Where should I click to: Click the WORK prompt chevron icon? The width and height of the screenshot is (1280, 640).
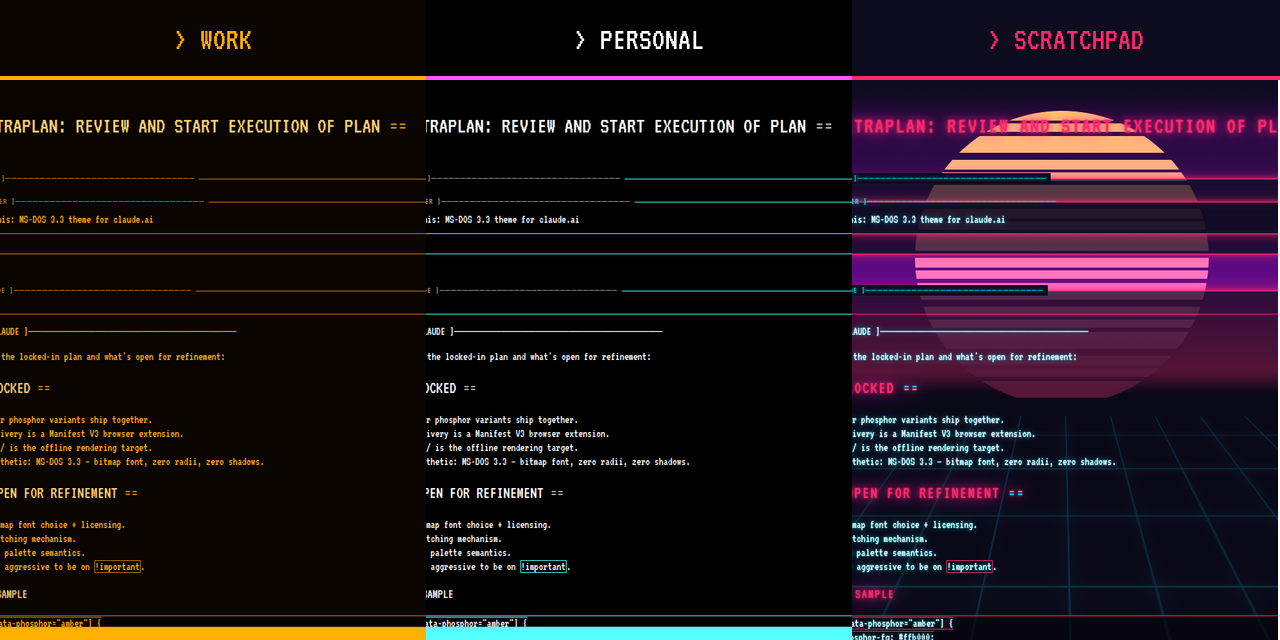pos(181,40)
